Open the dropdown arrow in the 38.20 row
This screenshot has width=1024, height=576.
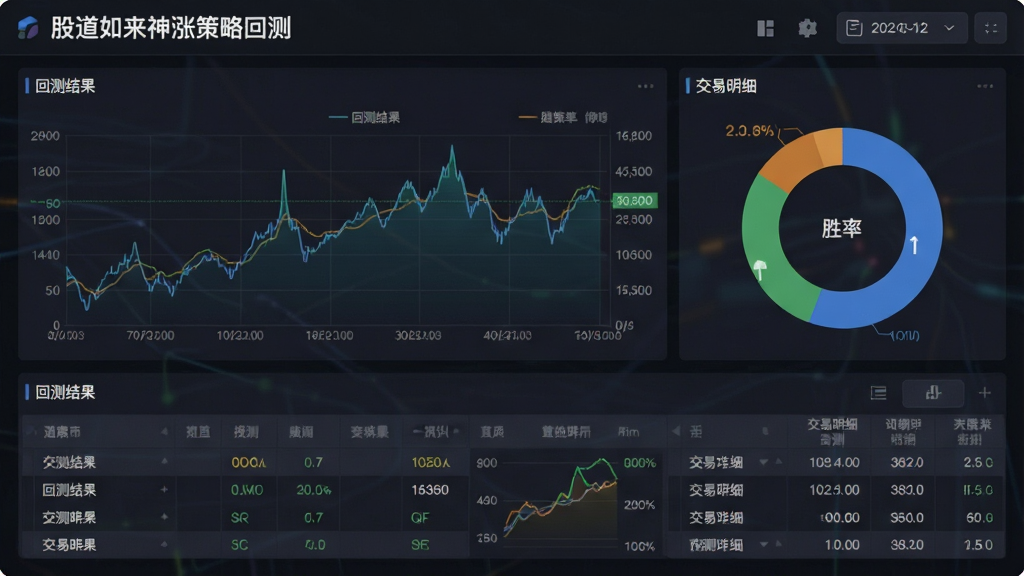(763, 544)
